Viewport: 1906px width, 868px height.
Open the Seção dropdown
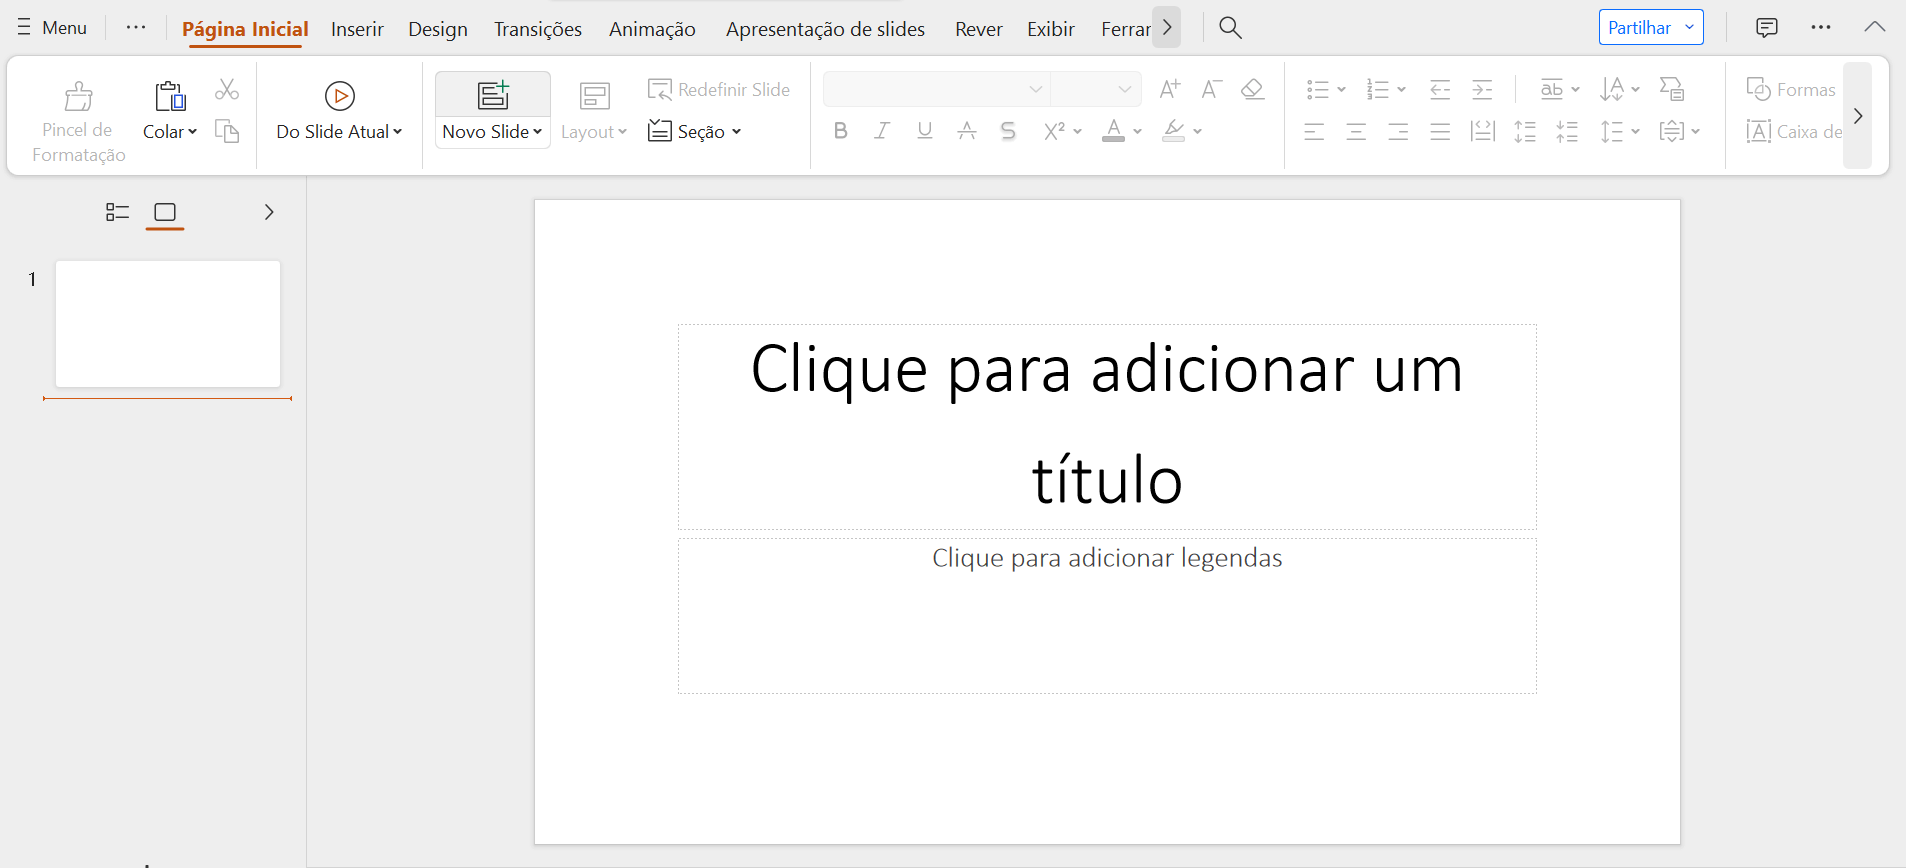pos(695,131)
